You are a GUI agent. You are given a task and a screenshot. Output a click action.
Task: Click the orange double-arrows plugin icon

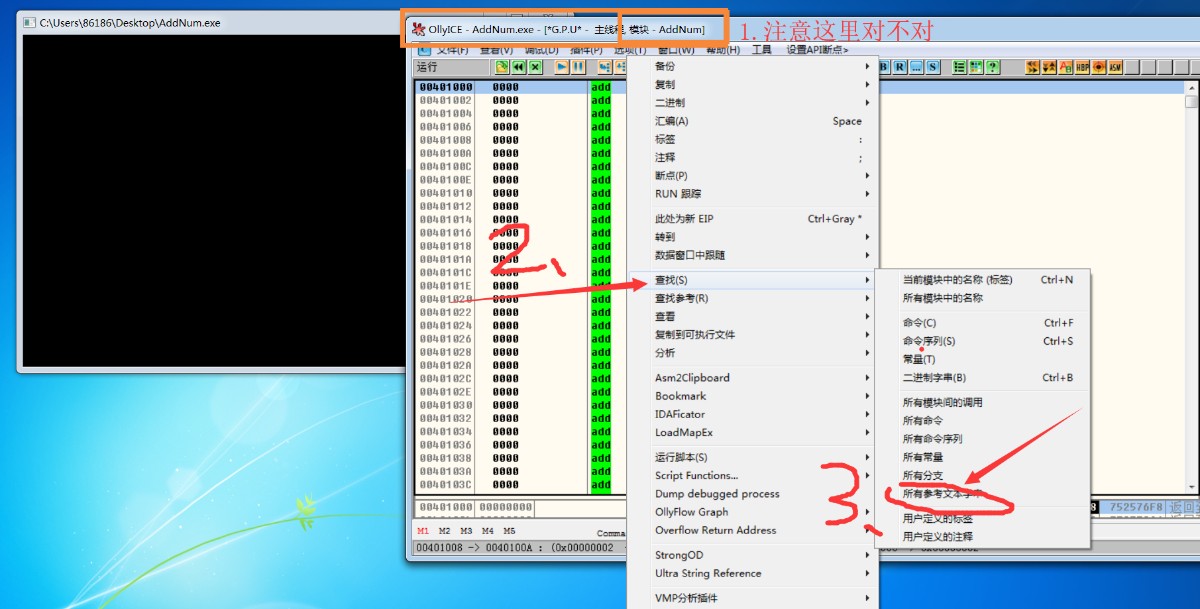coord(1034,67)
